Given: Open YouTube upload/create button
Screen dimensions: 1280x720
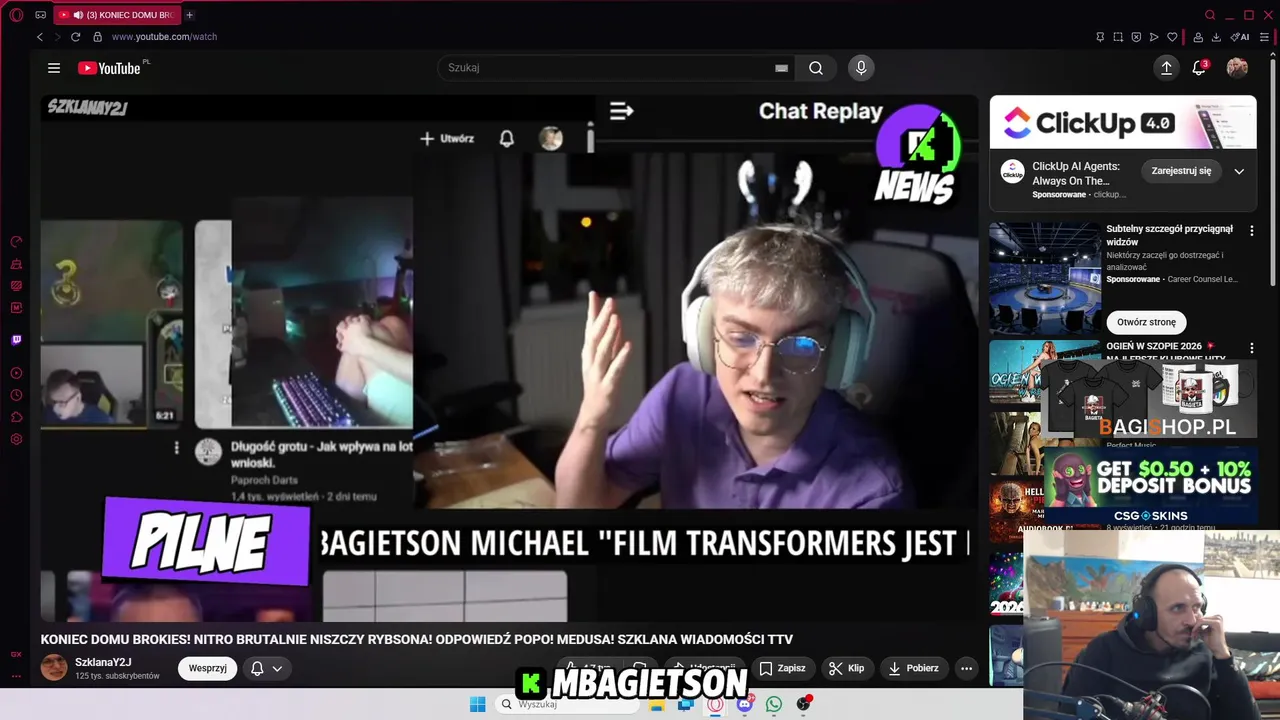Looking at the screenshot, I should point(1166,68).
